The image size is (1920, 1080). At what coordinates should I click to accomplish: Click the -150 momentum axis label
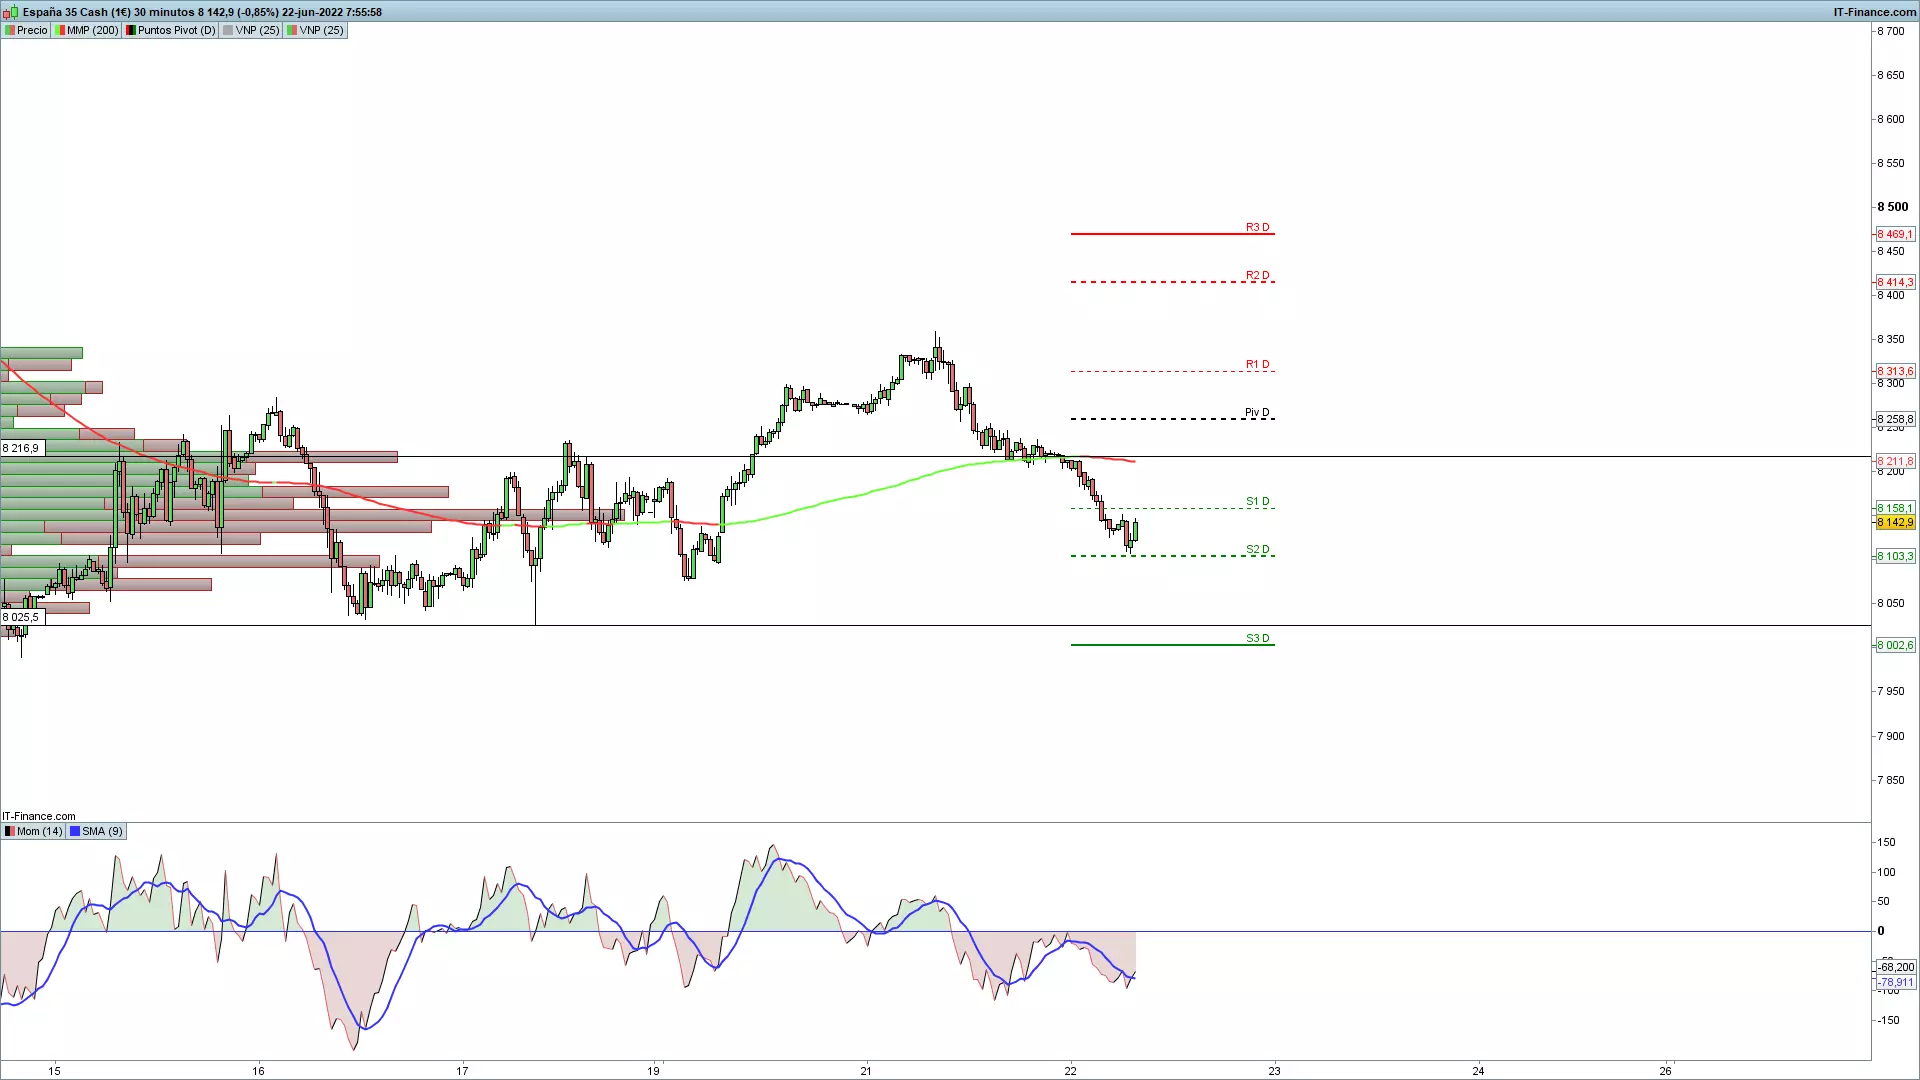(1887, 1020)
